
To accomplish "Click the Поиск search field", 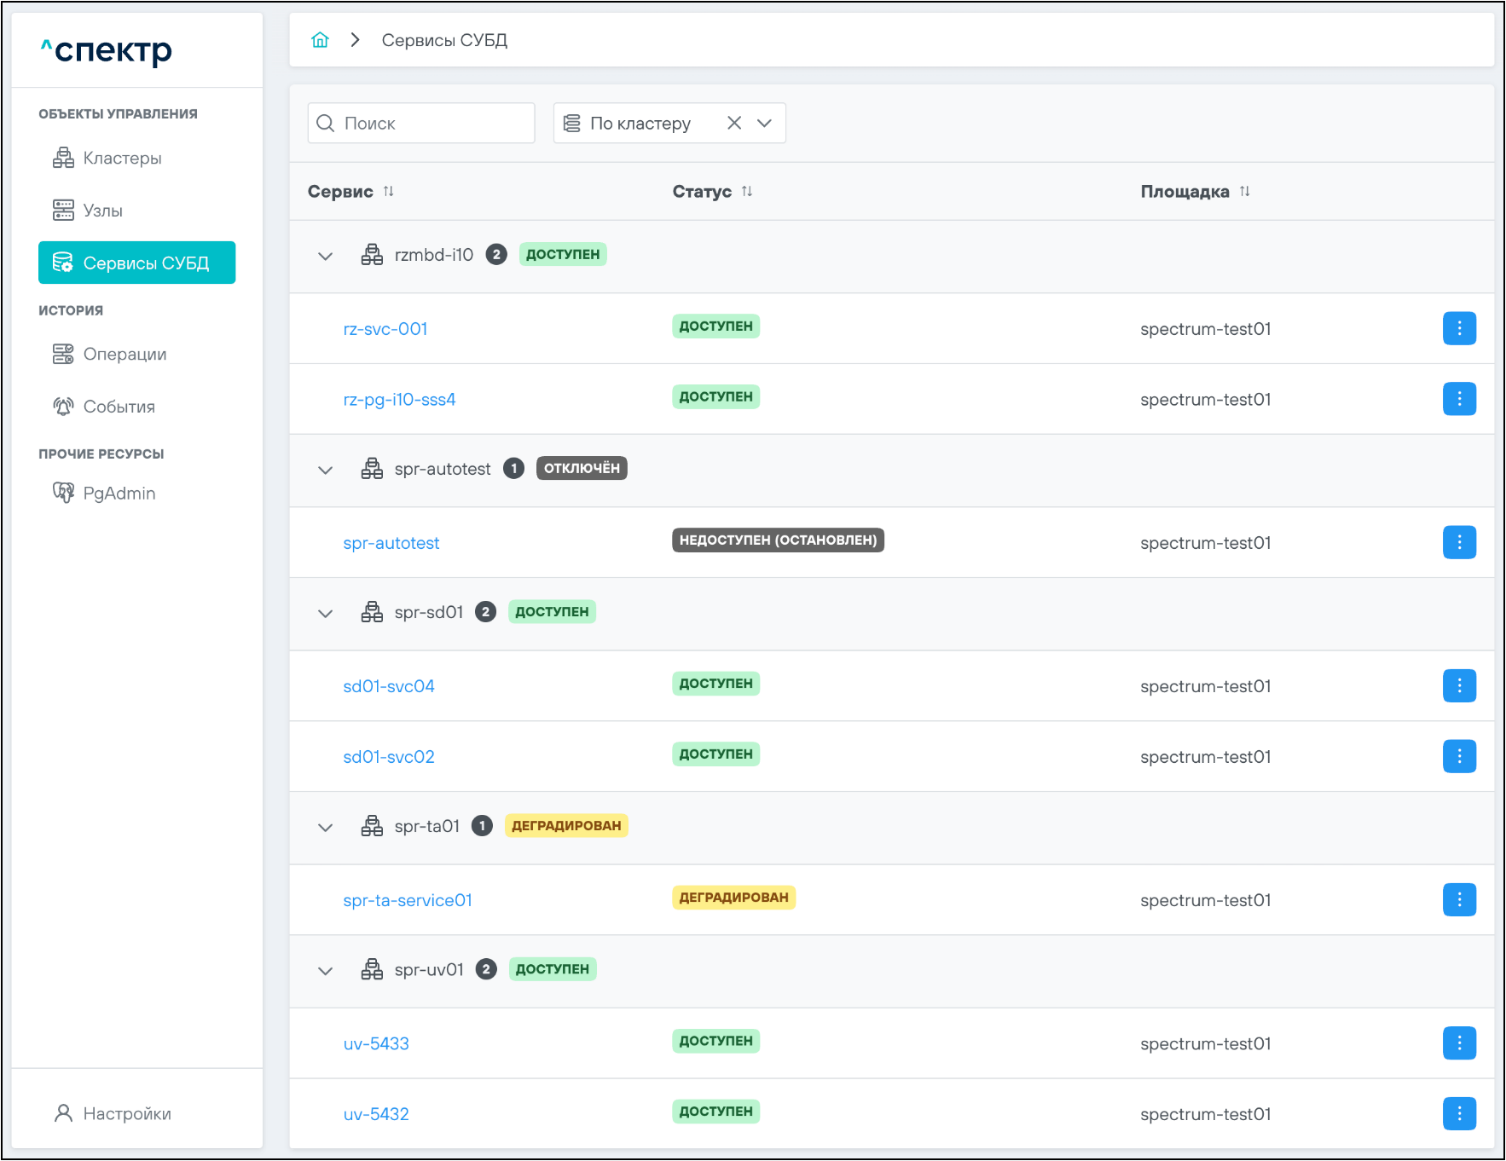I will click(430, 123).
